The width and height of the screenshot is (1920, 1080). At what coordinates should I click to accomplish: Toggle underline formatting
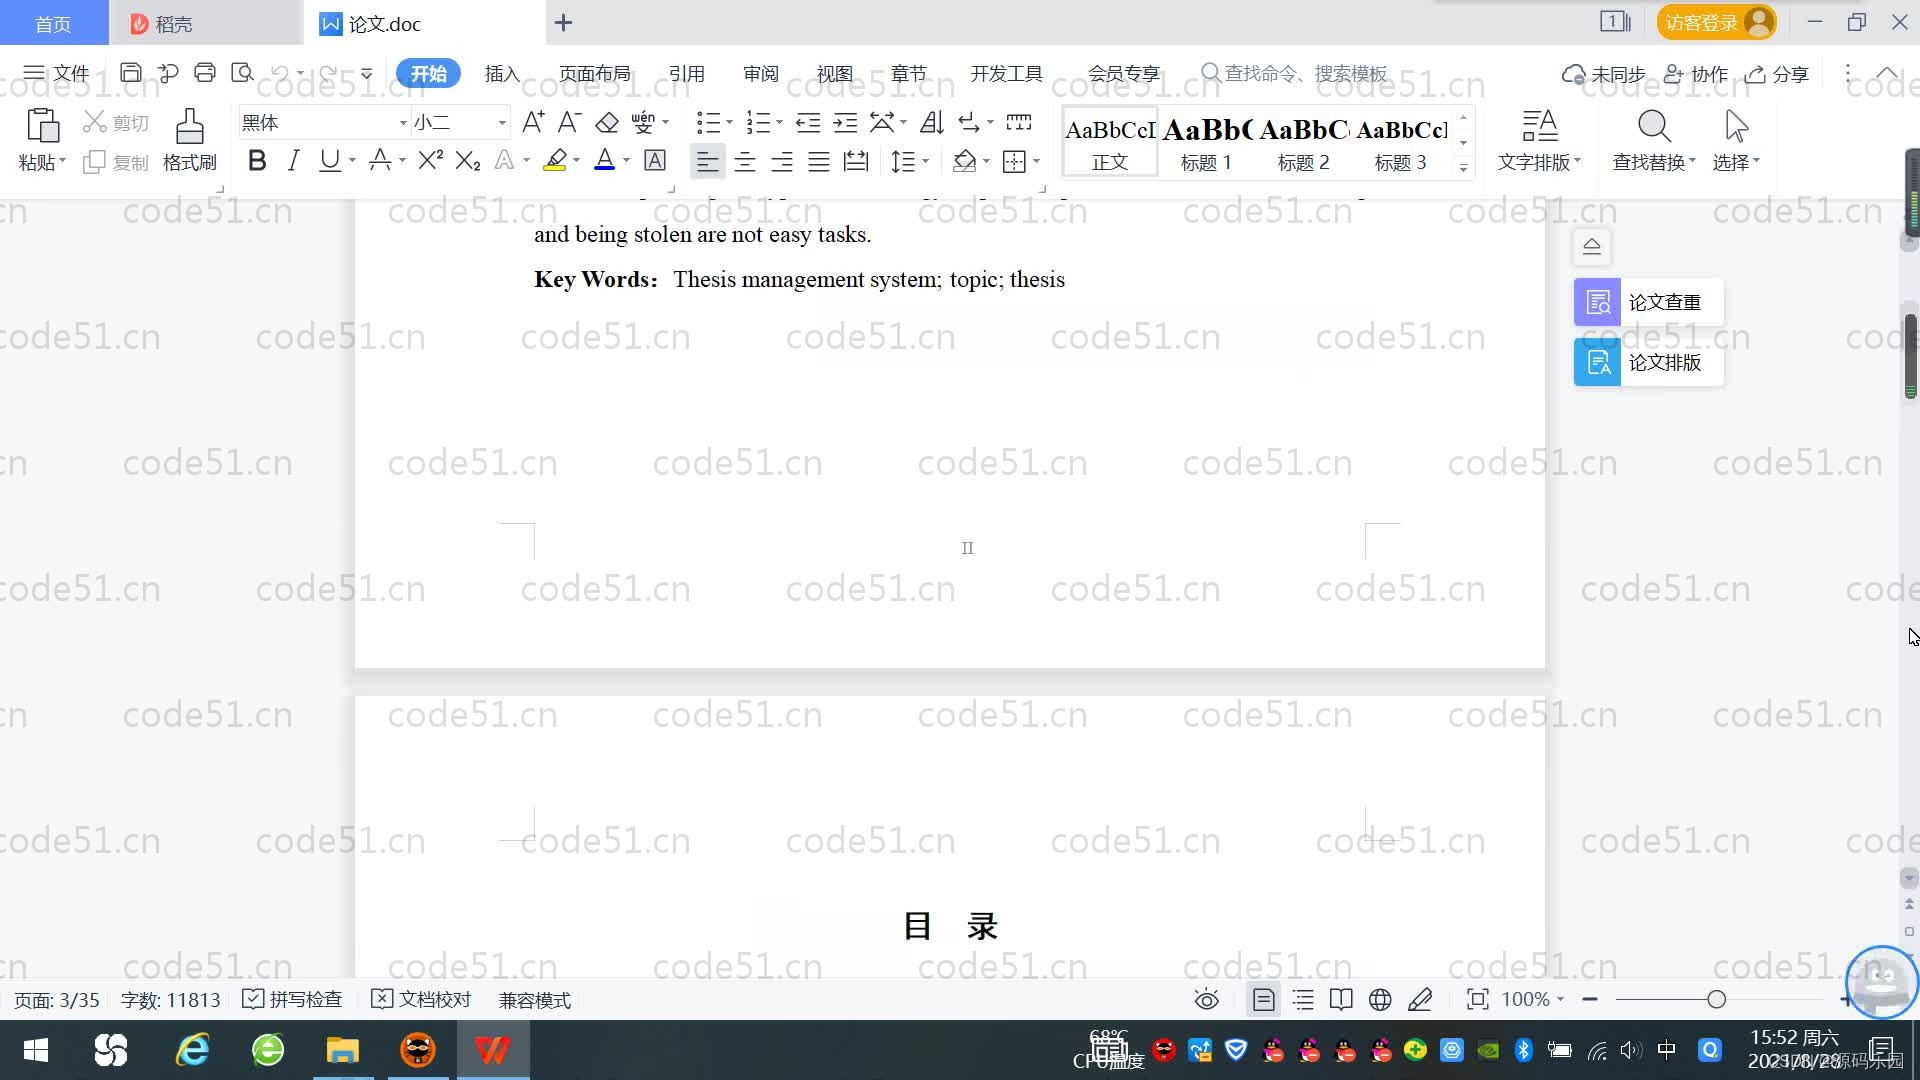point(328,160)
